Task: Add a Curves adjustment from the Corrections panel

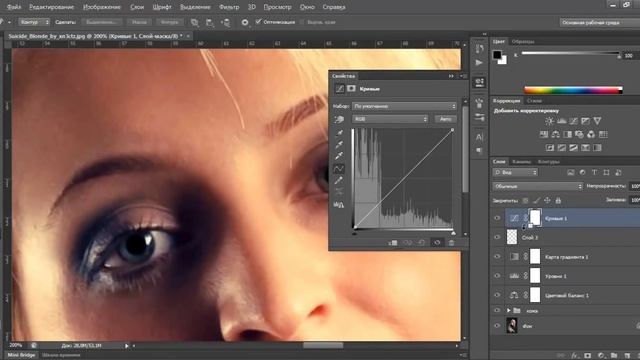Action: [x=573, y=121]
